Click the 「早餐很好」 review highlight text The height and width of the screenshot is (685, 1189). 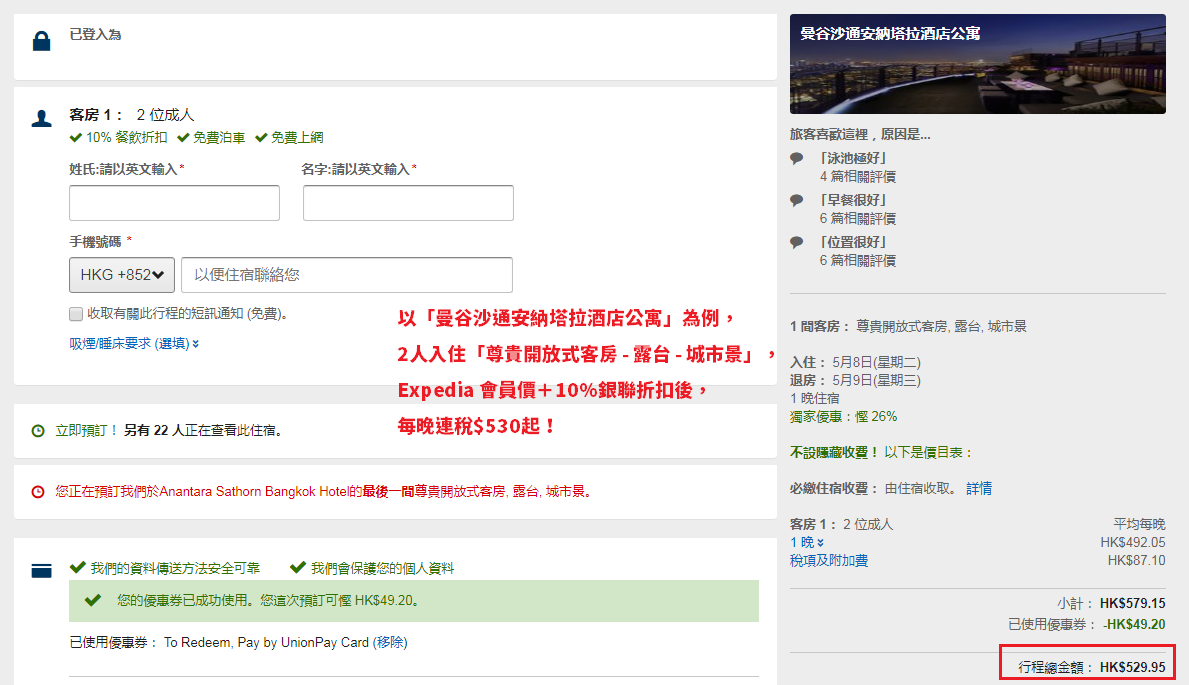853,200
